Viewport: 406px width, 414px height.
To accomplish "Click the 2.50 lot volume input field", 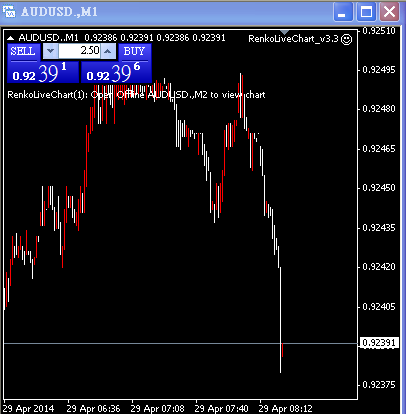I will [x=79, y=51].
